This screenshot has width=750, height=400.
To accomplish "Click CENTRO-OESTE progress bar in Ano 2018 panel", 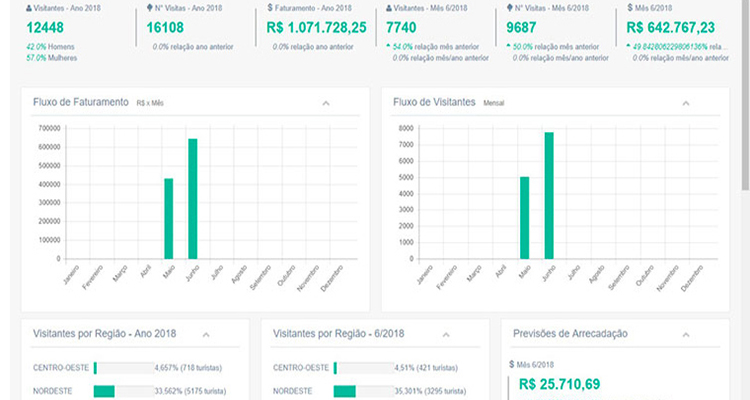I will 124,368.
